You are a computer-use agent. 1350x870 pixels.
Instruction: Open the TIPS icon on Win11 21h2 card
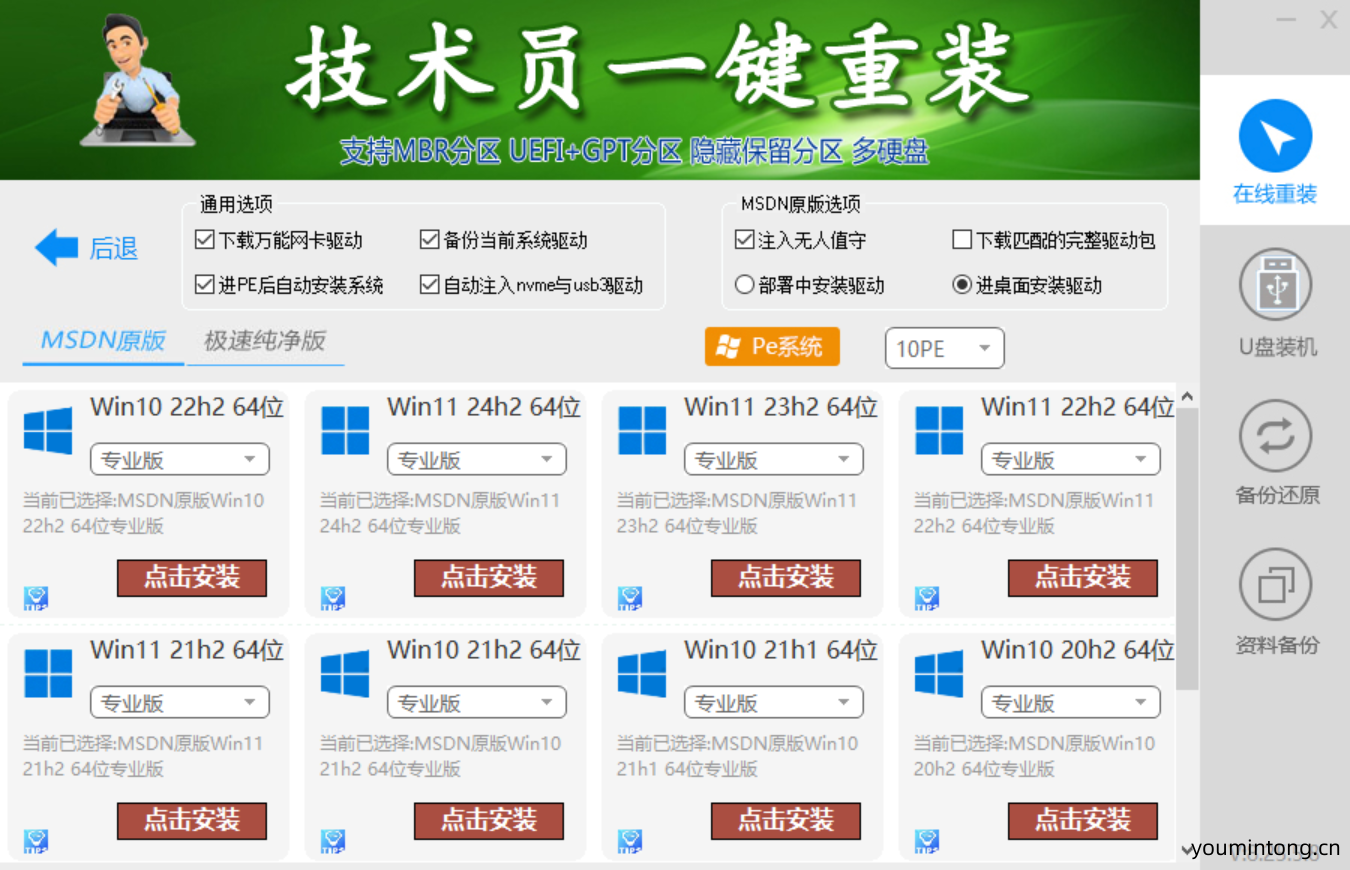[36, 841]
